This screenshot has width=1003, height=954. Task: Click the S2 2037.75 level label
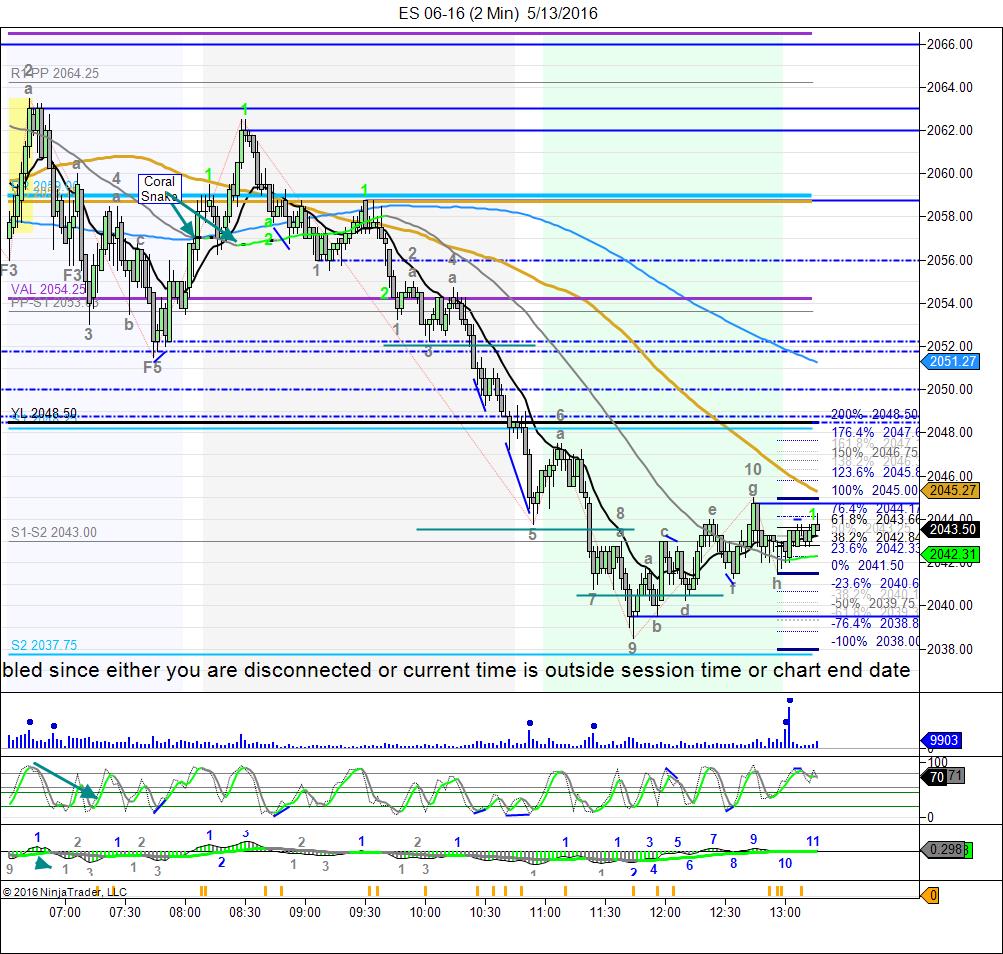(44, 645)
